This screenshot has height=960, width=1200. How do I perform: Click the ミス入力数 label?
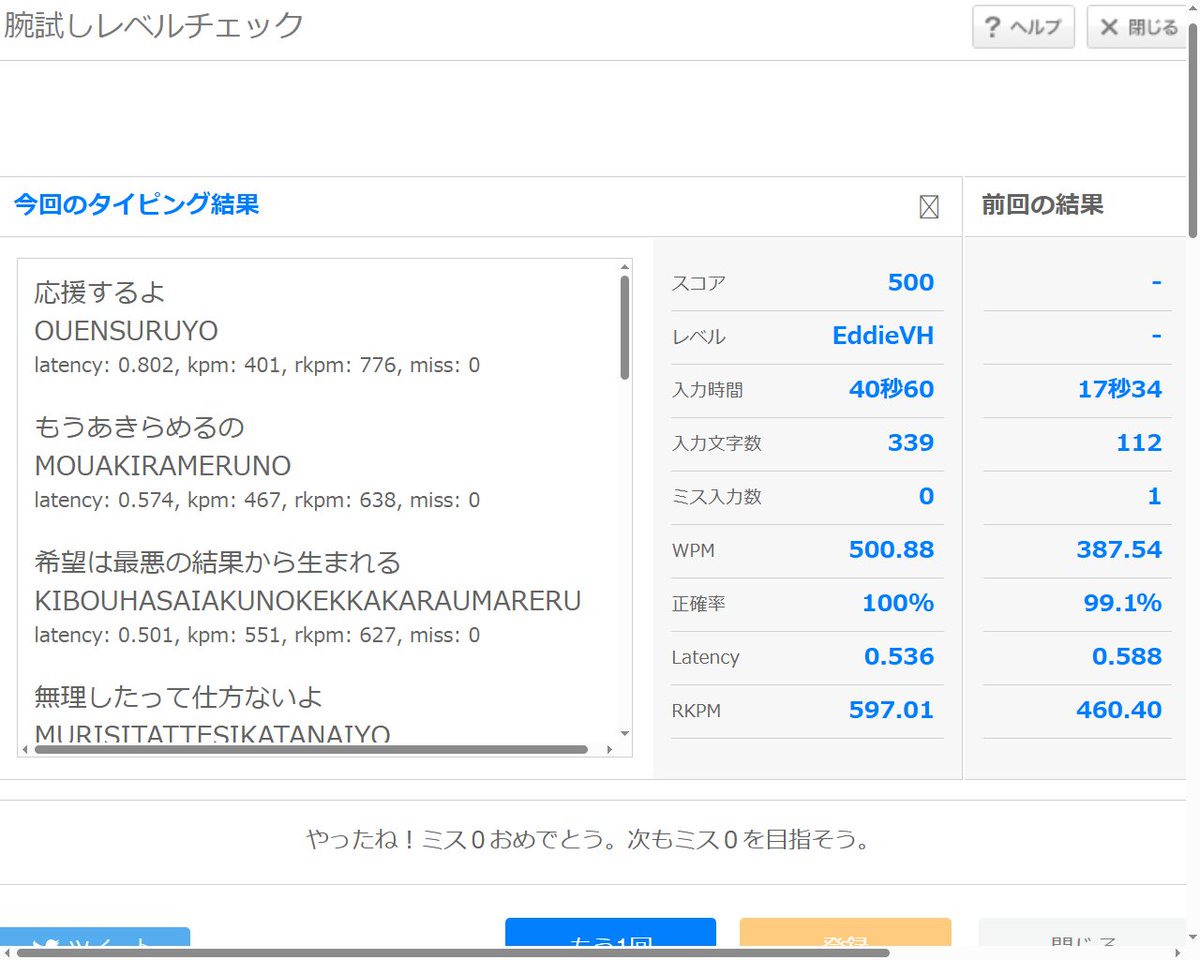716,497
